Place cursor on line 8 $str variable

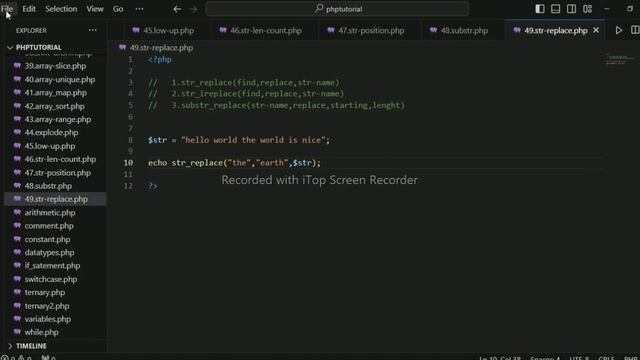158,140
